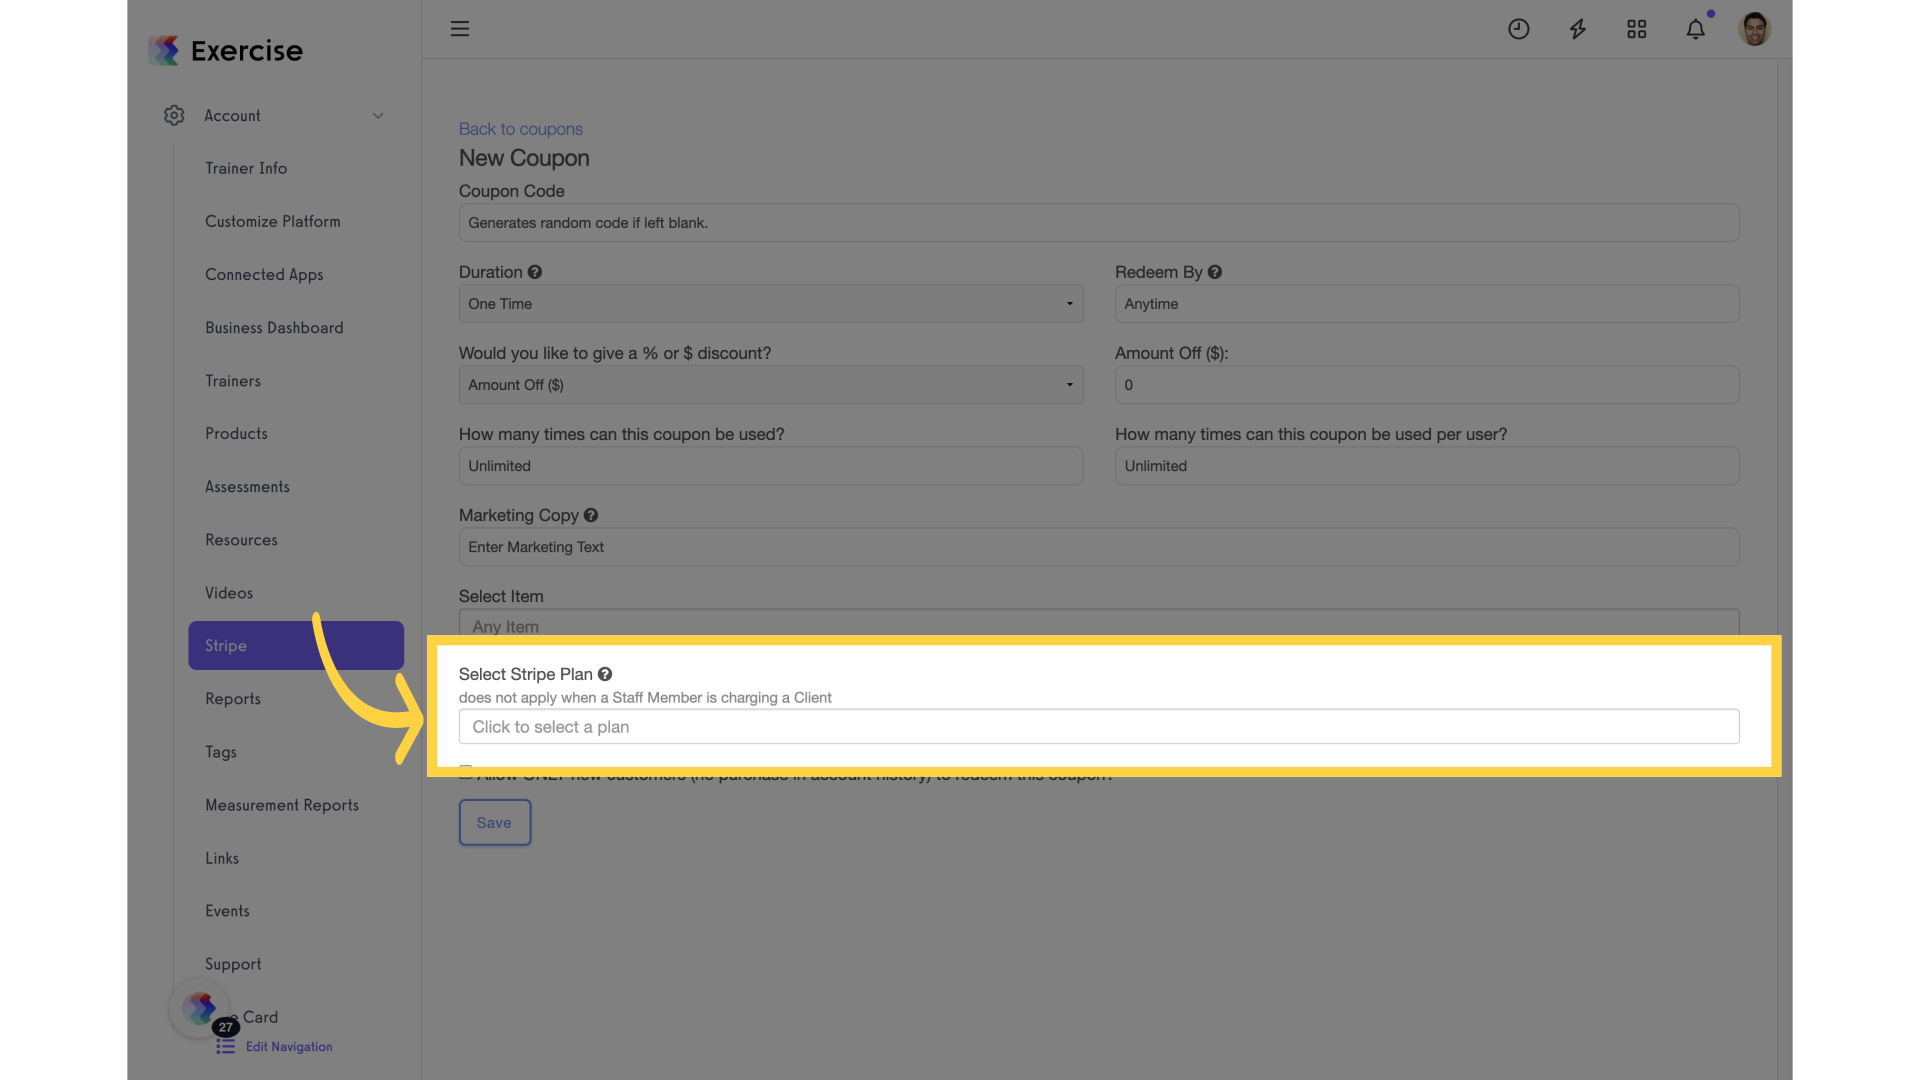Go to Trainers in sidebar
The image size is (1920, 1080).
[x=233, y=381]
